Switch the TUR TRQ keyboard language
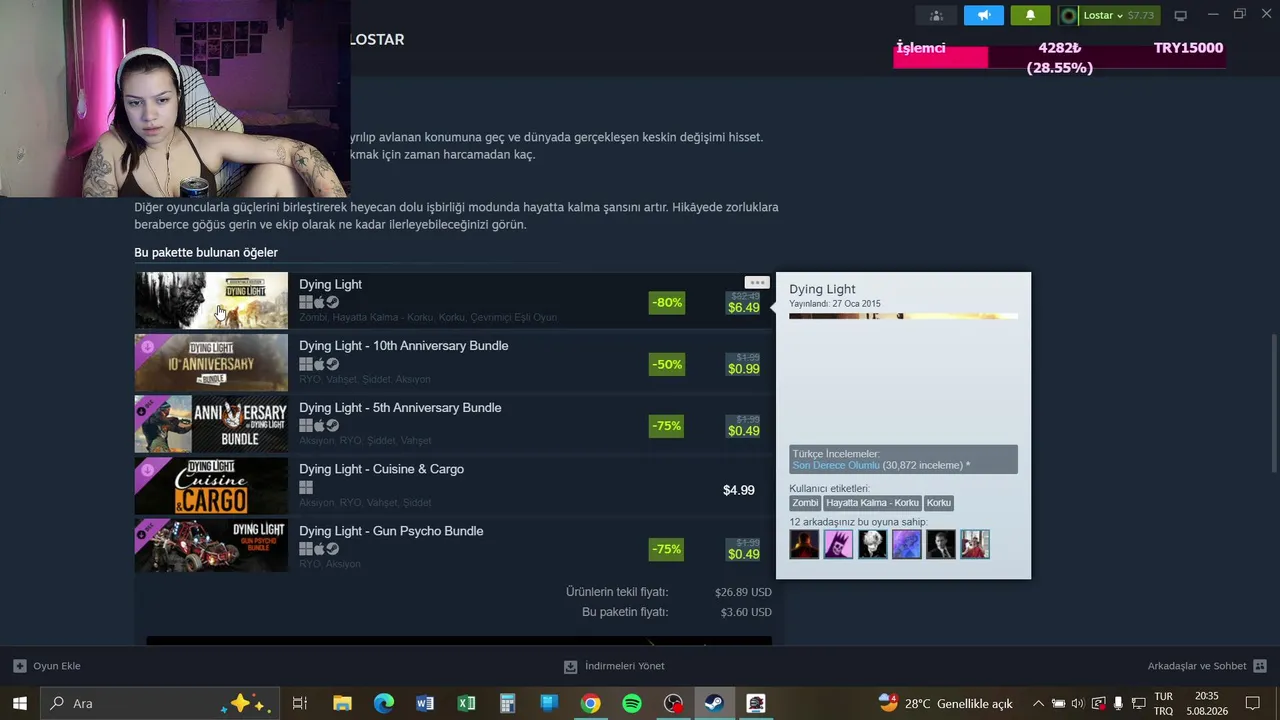Viewport: 1280px width, 720px height. tap(1164, 703)
